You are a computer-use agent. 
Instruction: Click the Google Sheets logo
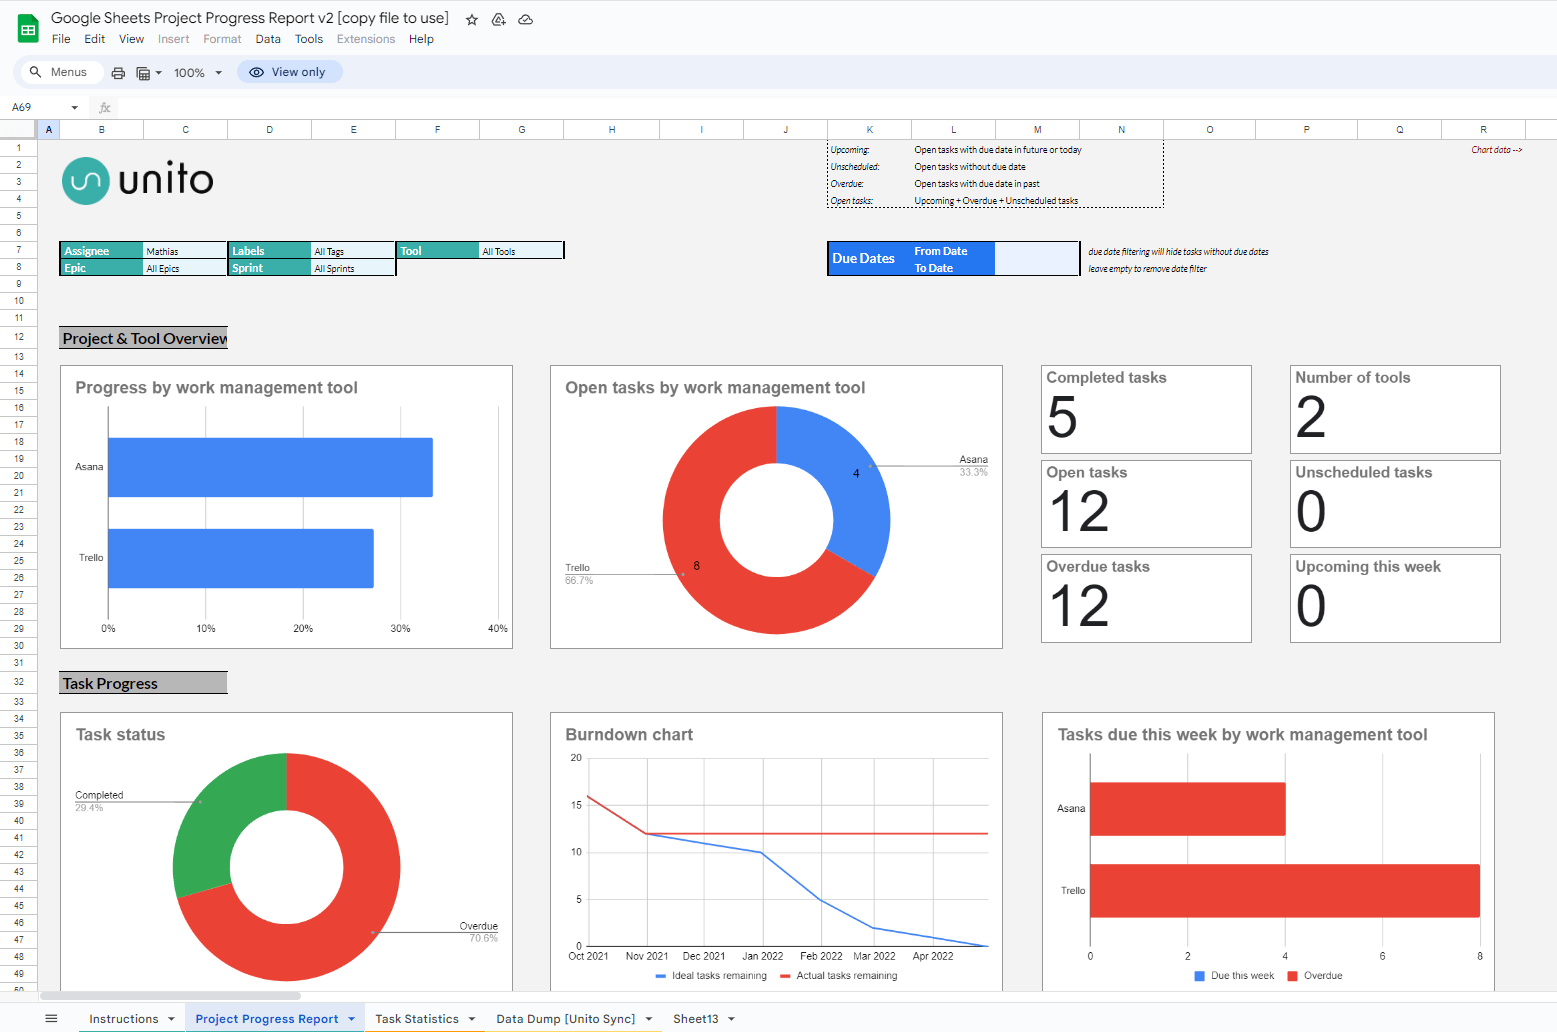coord(26,26)
